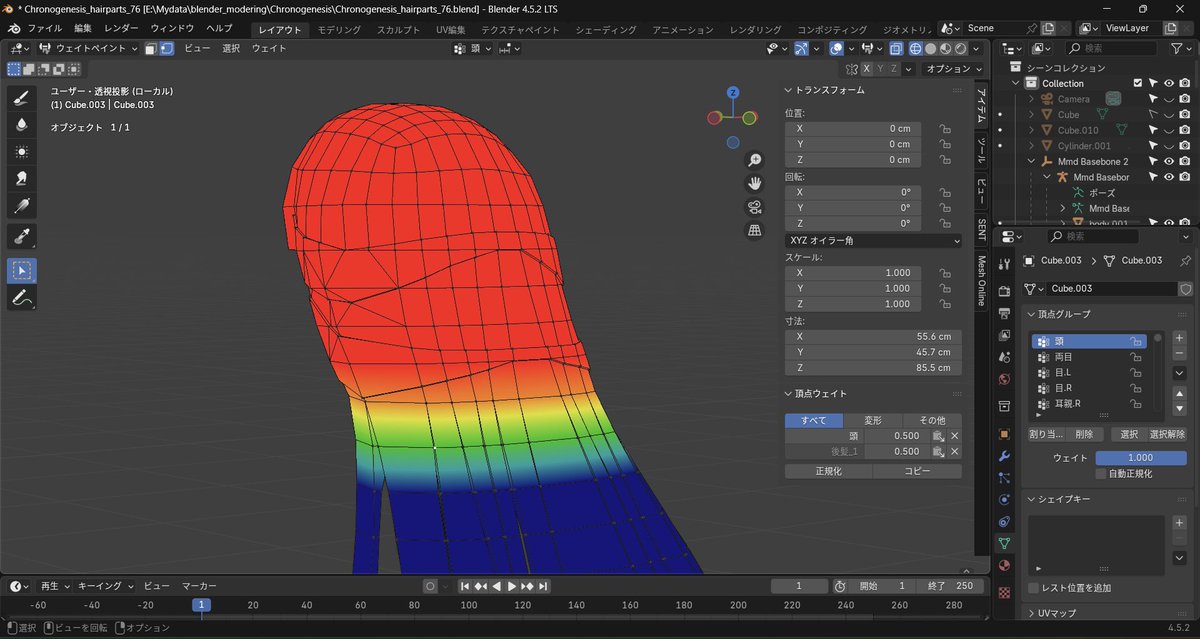
Task: Switch to the 変形 vertex weight tab
Action: (x=873, y=420)
